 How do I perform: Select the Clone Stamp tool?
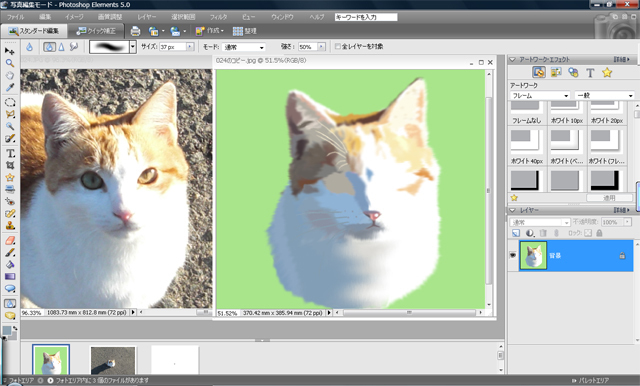10,225
